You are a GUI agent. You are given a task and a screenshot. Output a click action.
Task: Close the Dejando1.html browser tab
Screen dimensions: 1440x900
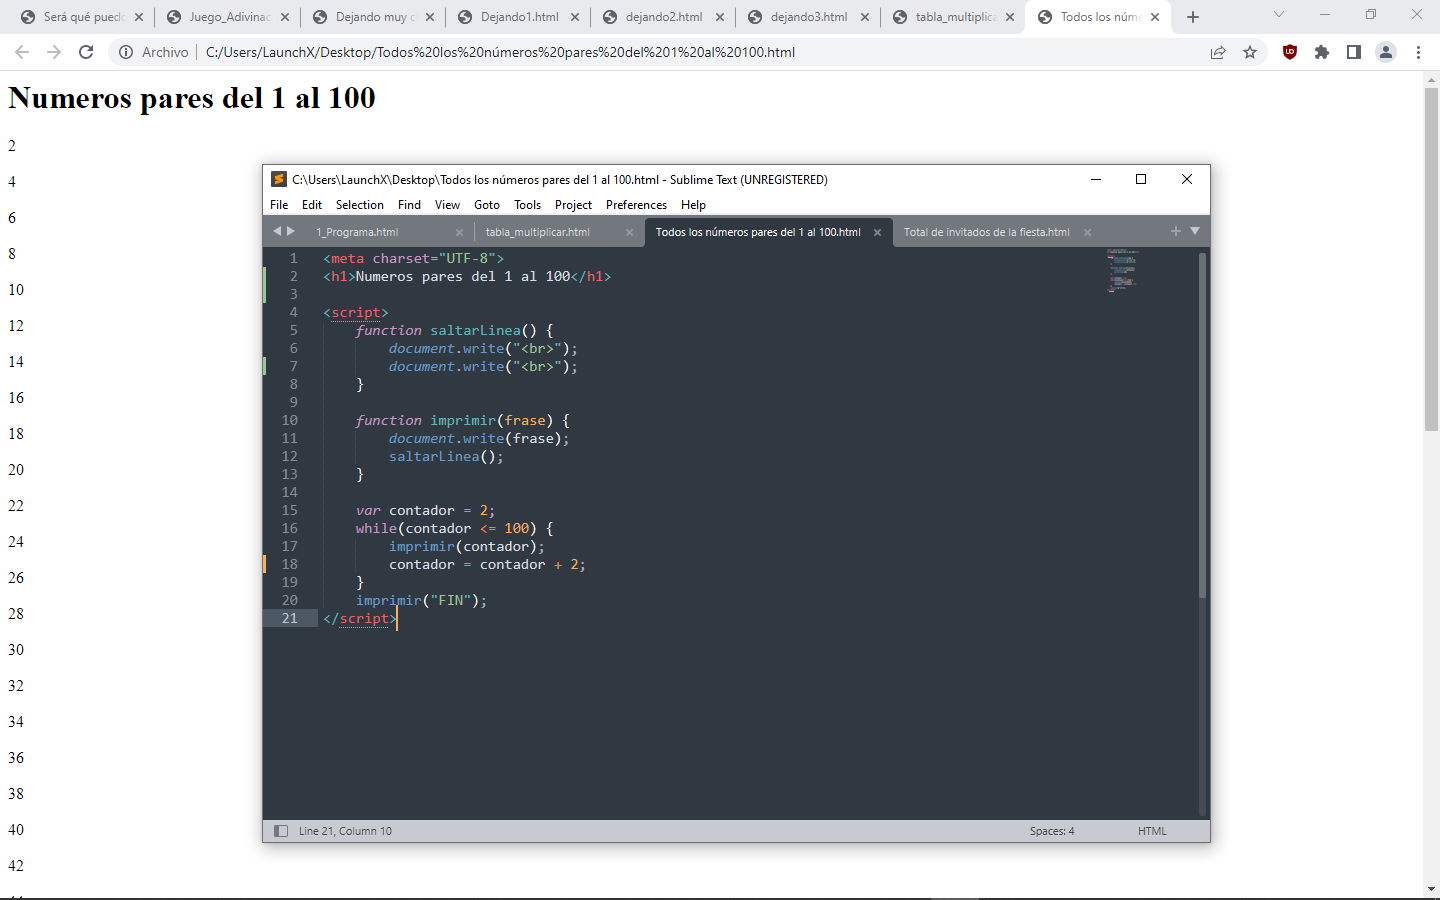575,17
